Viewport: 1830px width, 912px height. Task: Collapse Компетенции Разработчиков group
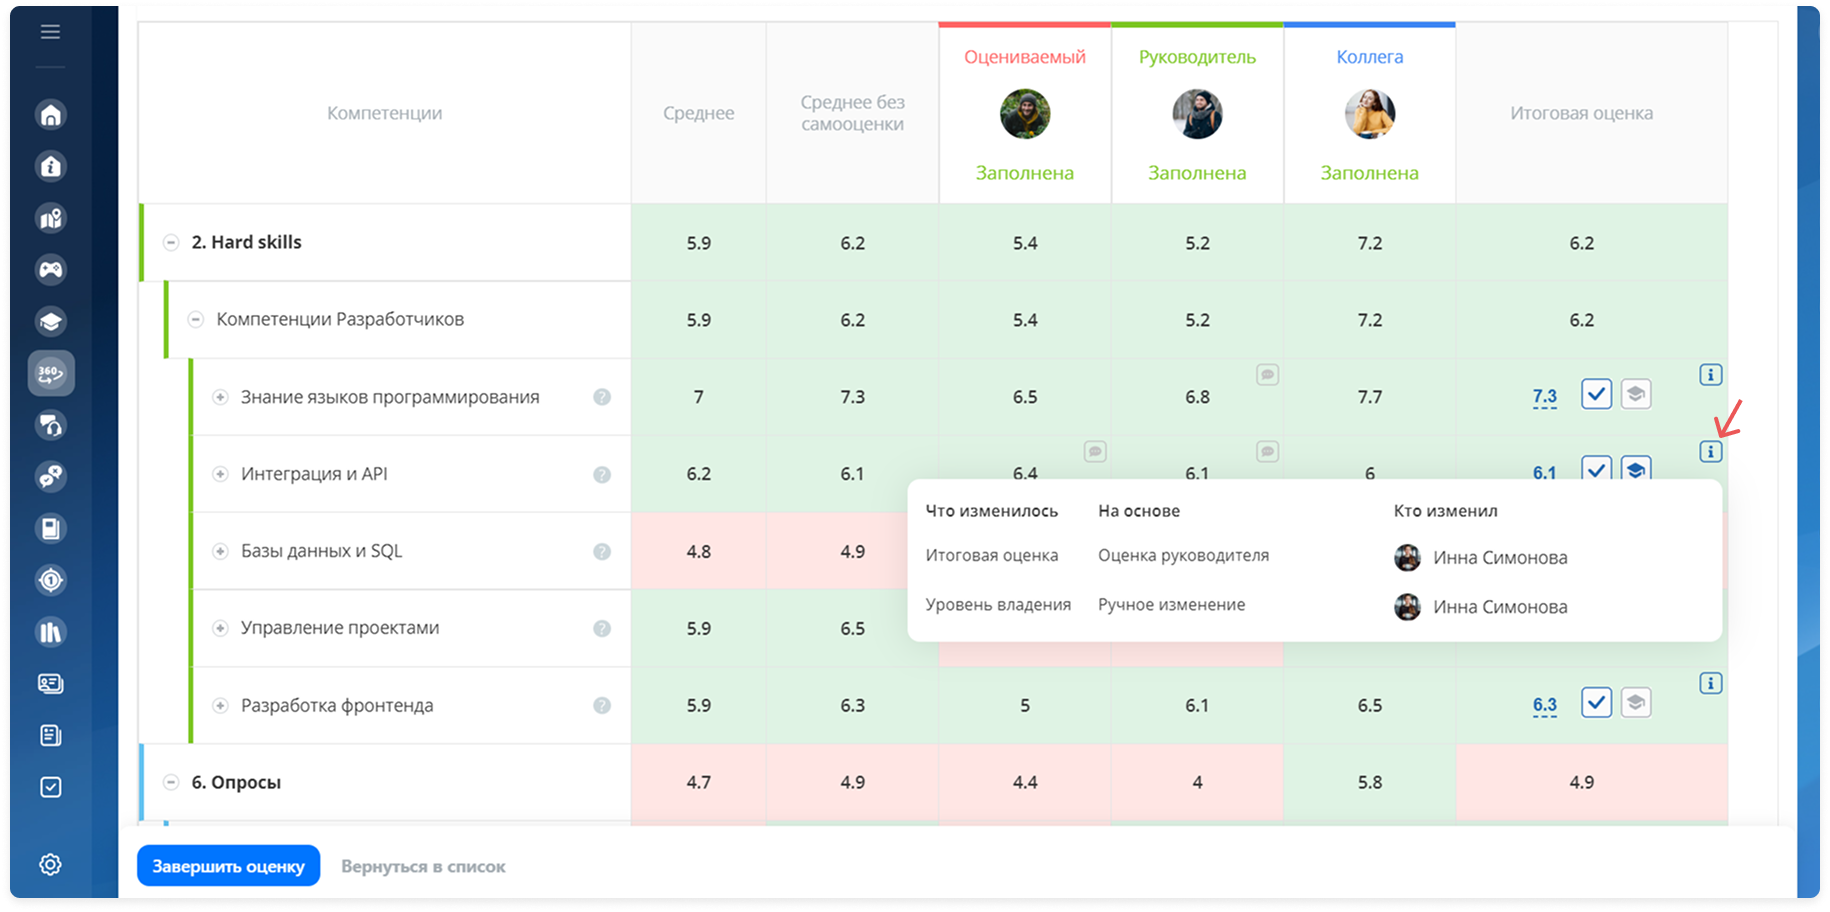point(196,320)
